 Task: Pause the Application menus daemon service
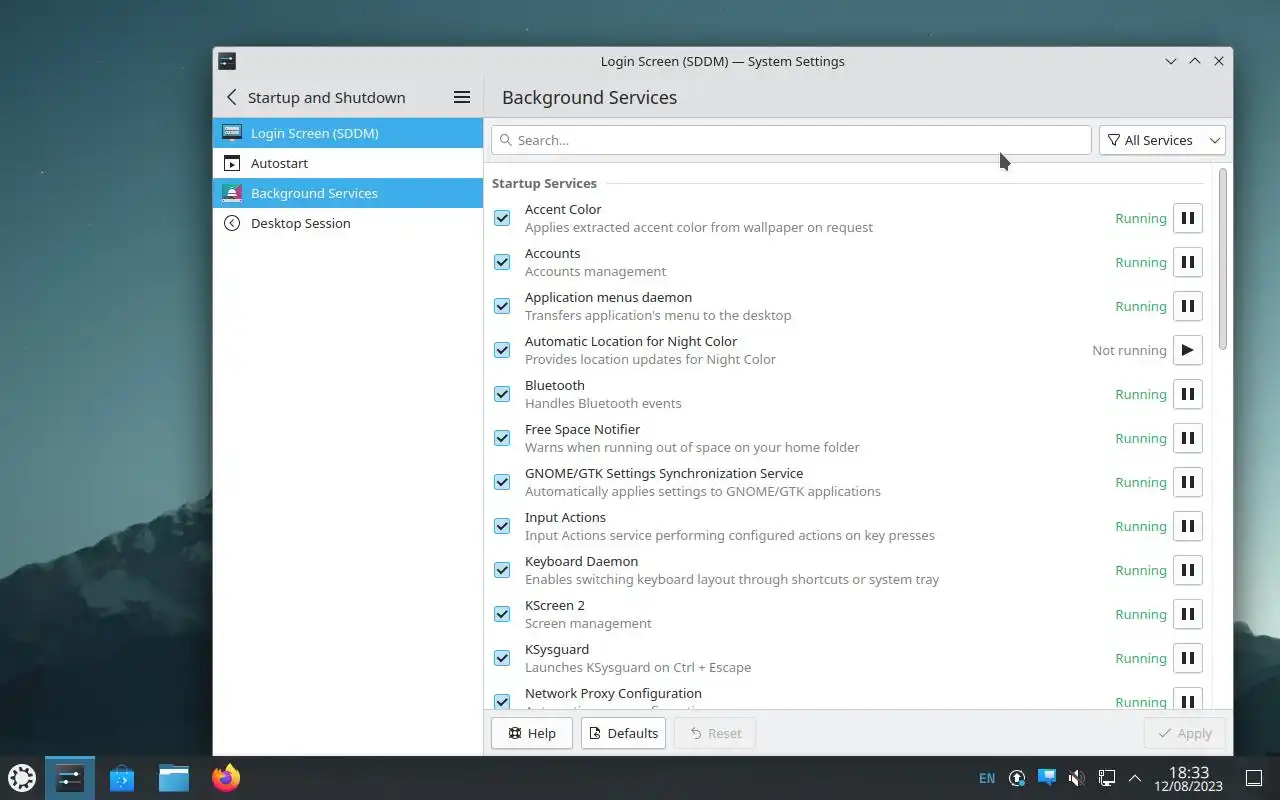click(x=1187, y=306)
